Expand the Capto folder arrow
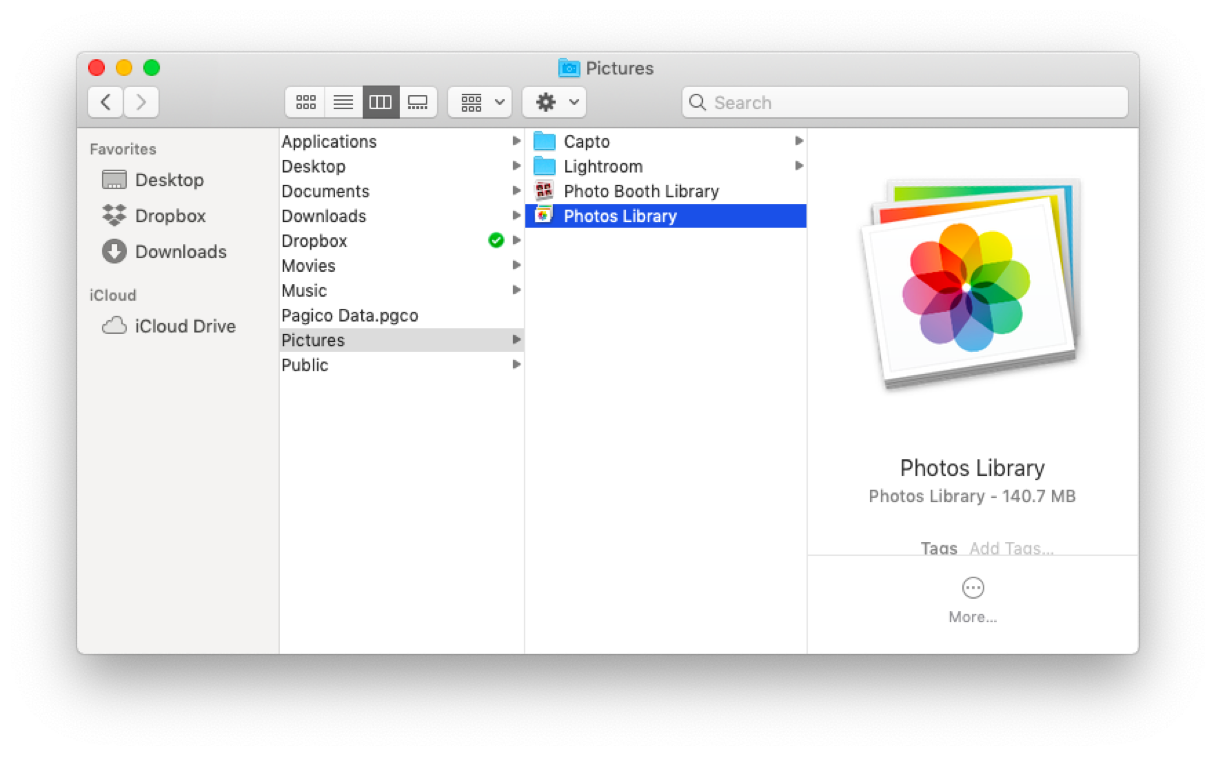 pyautogui.click(x=799, y=142)
